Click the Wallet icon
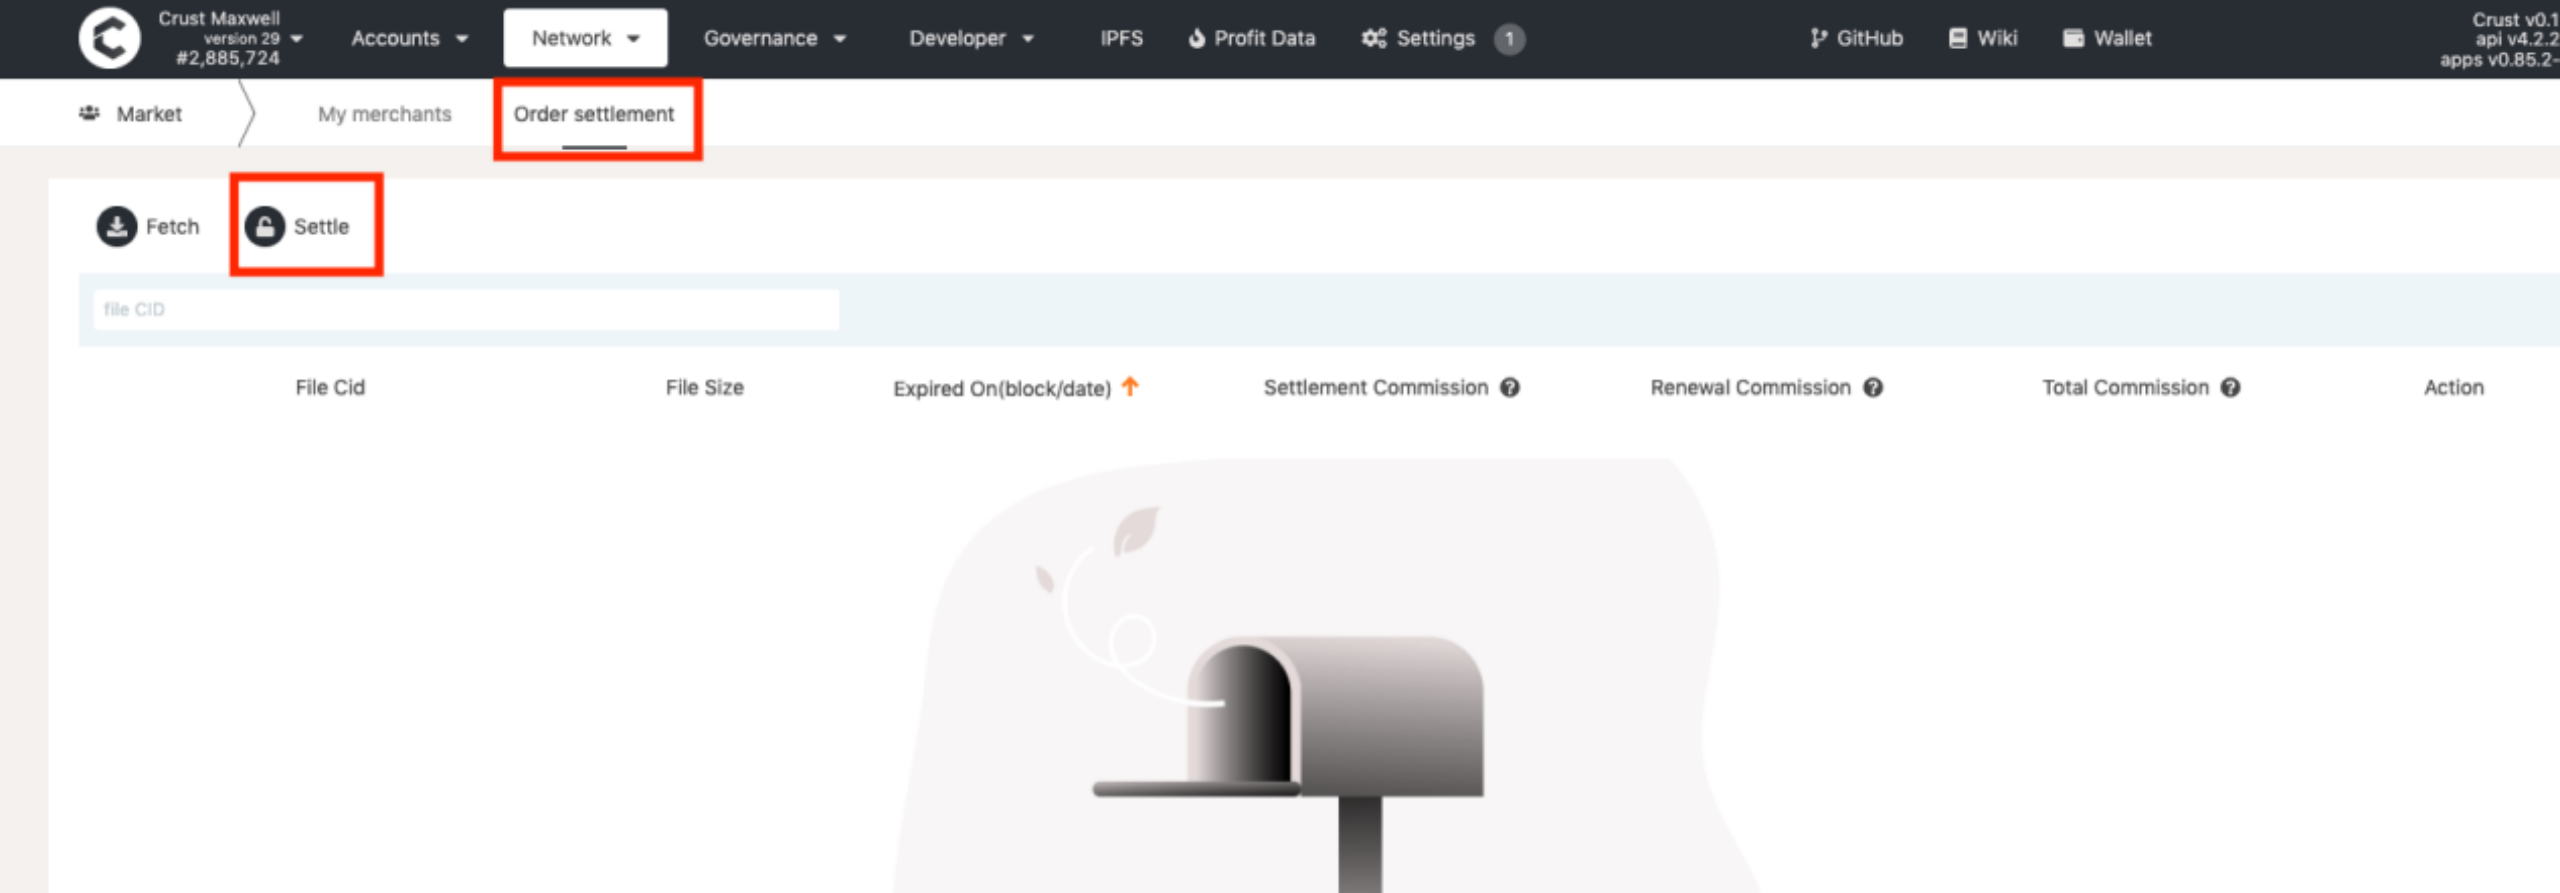Viewport: 2560px width, 893px height. click(x=2074, y=38)
